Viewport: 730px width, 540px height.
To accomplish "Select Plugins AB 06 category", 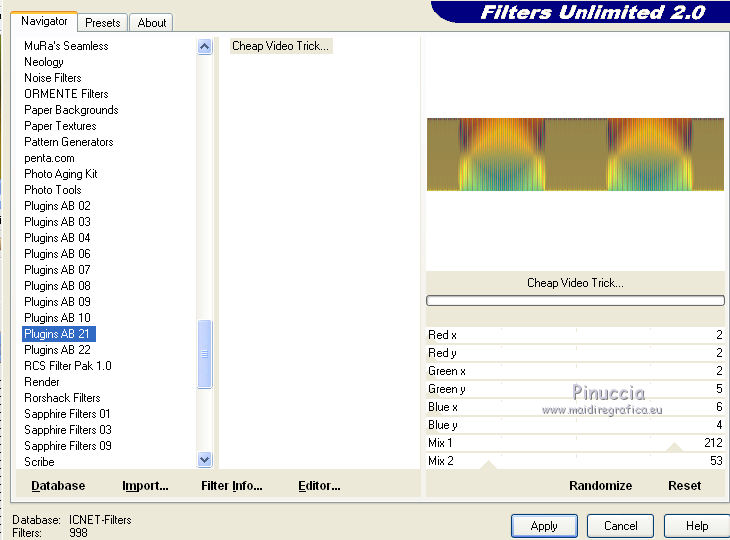I will pos(57,254).
